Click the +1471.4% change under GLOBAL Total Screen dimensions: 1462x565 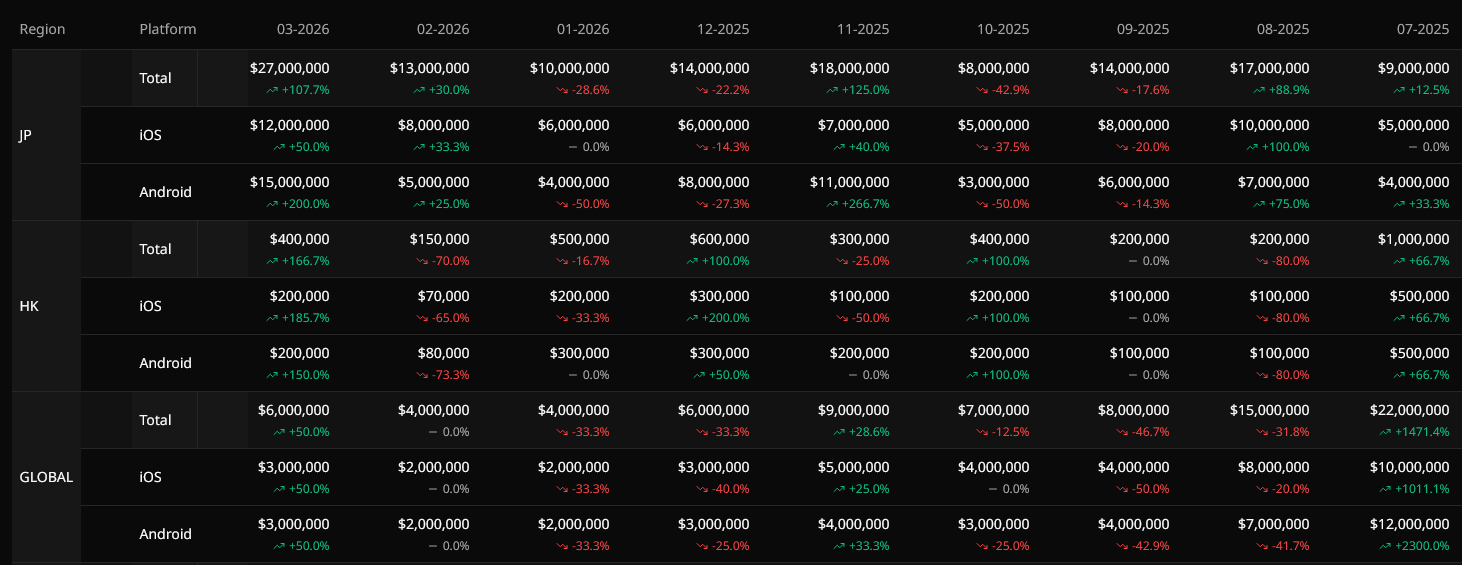[x=1415, y=432]
